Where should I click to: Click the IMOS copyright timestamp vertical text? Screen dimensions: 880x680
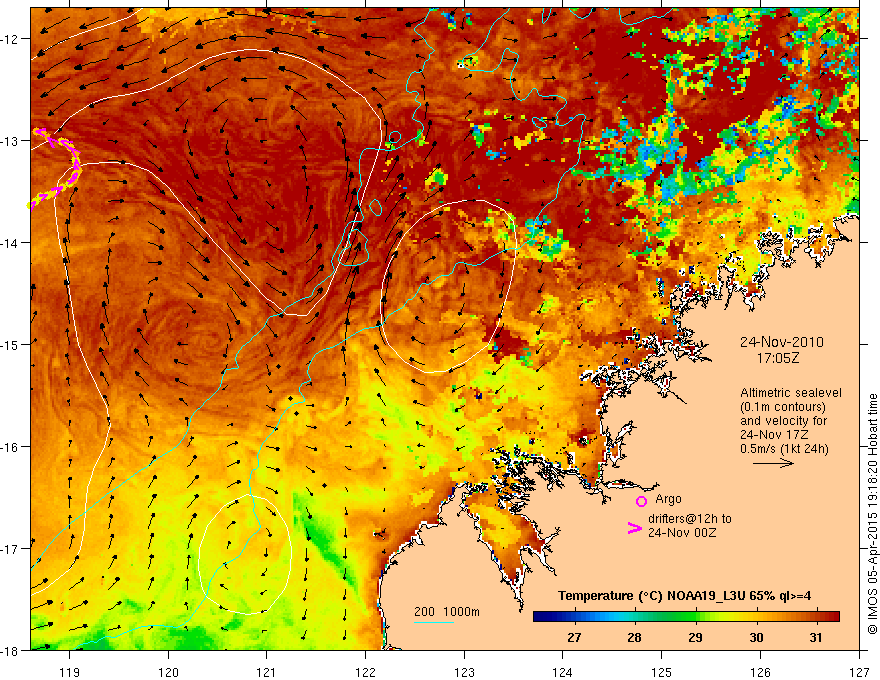pos(872,514)
